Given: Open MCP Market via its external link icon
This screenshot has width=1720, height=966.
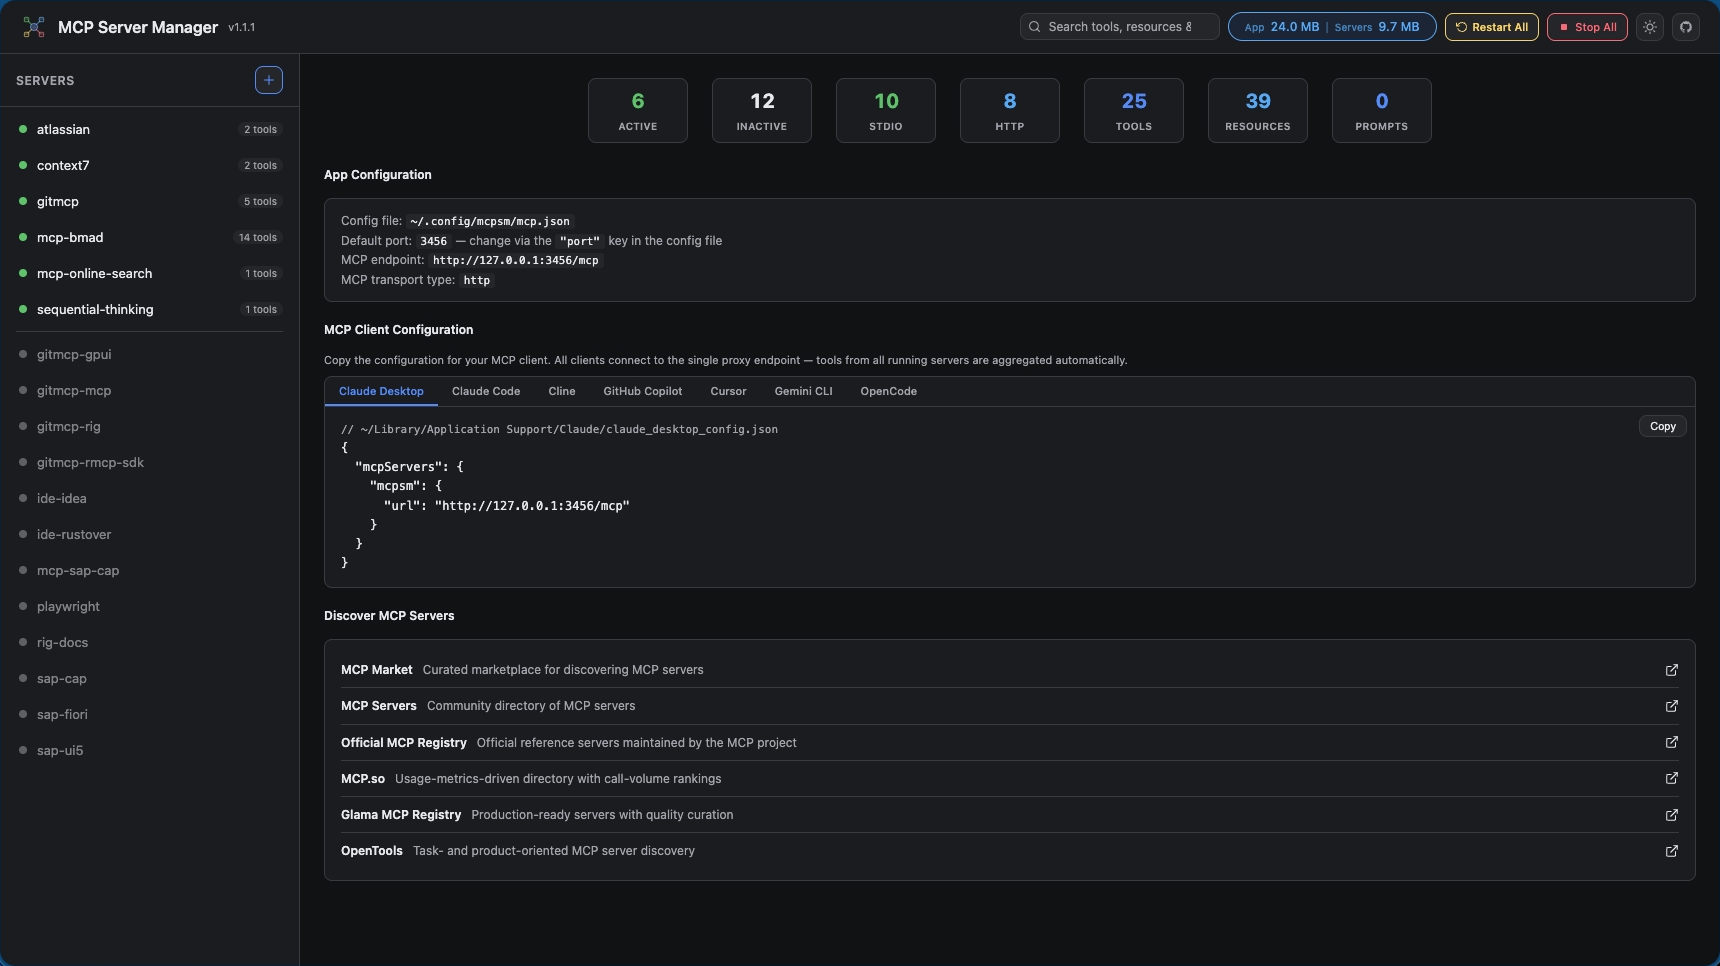Looking at the screenshot, I should tap(1671, 671).
